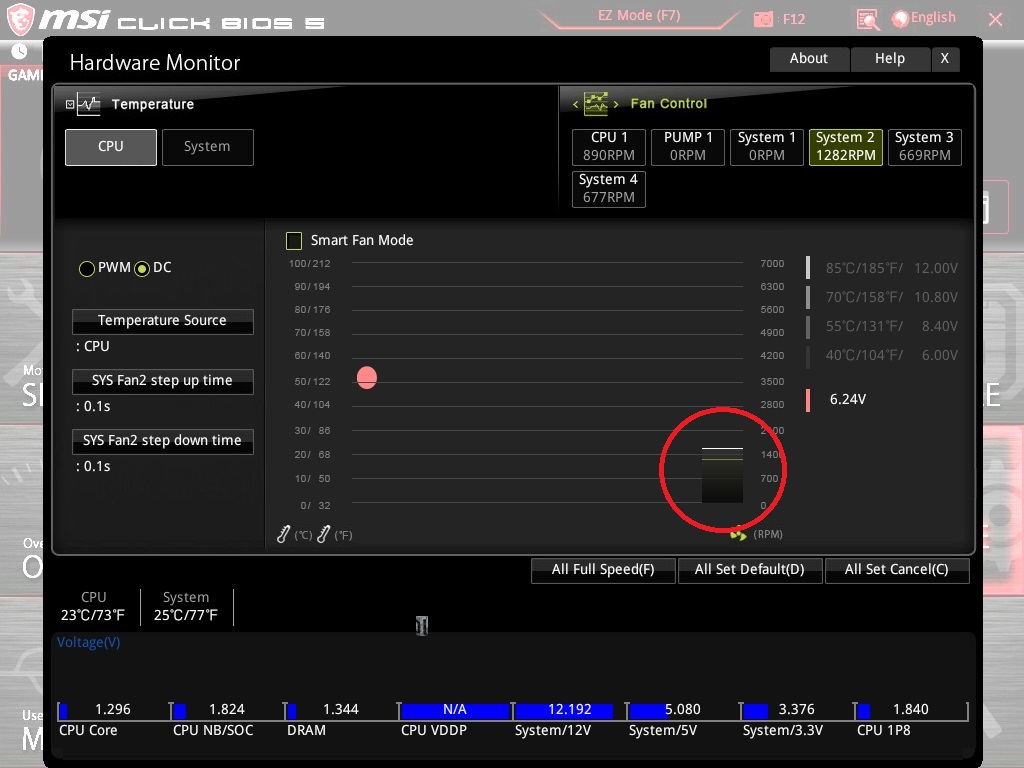Click the 70°C/158°F 10.80V level
Image resolution: width=1024 pixels, height=768 pixels.
coord(883,297)
